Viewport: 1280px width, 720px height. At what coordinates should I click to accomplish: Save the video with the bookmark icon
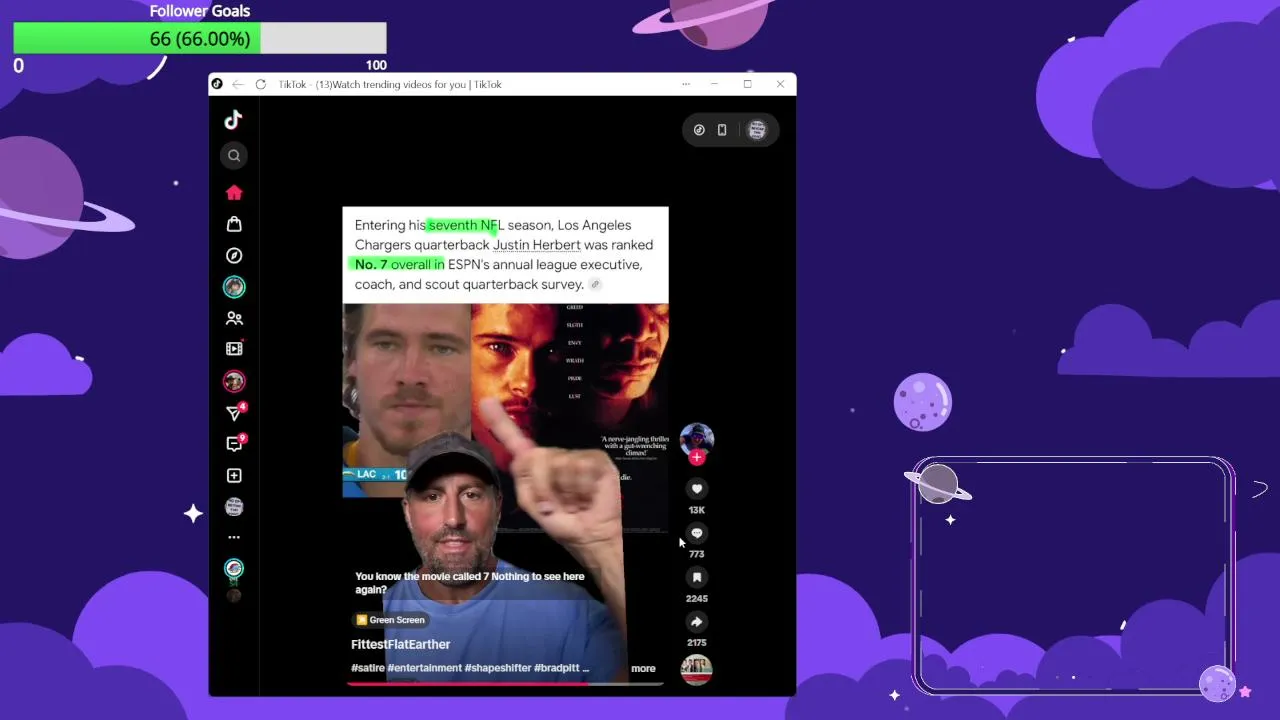(697, 577)
